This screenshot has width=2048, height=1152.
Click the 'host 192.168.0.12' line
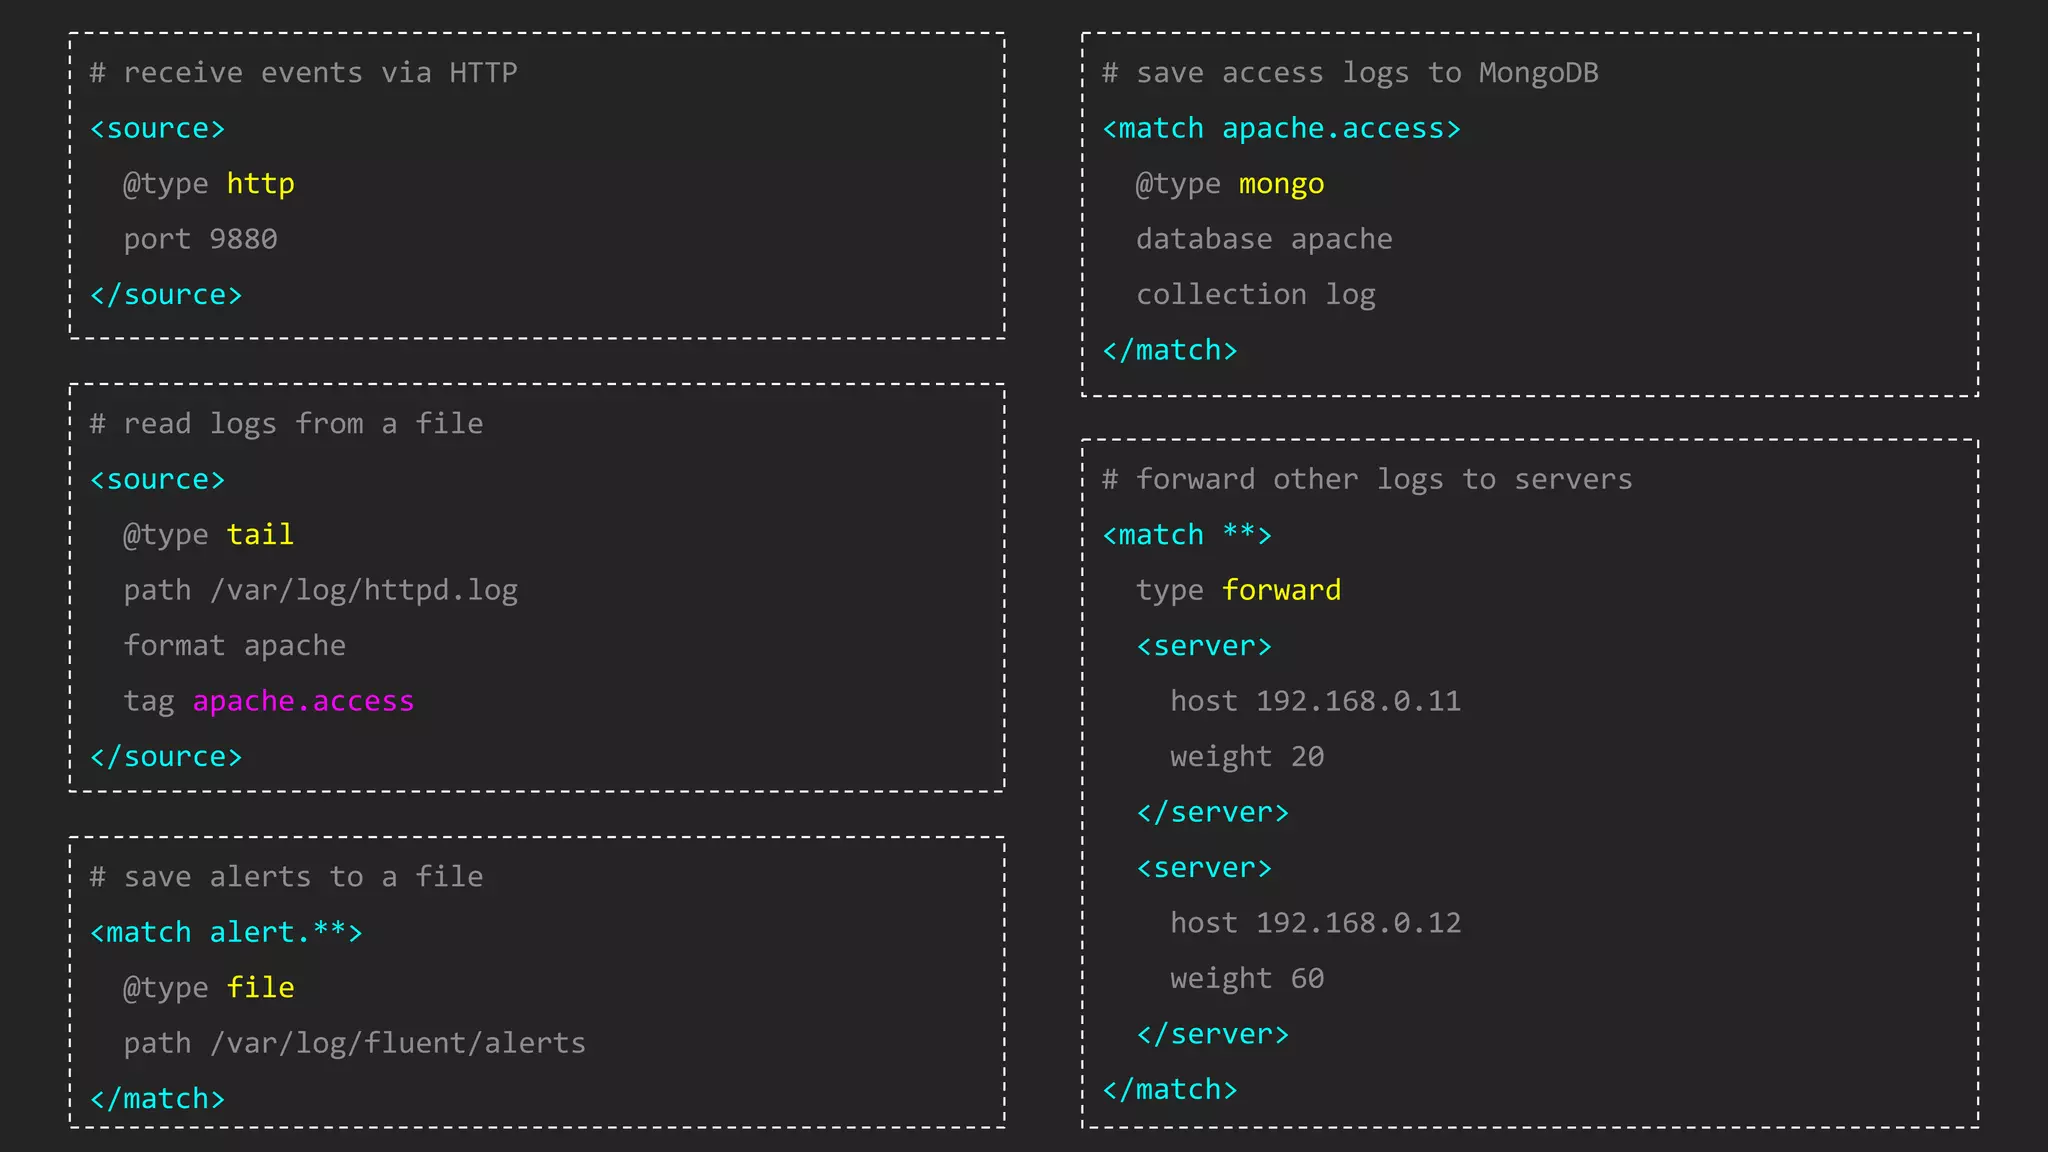[1315, 923]
